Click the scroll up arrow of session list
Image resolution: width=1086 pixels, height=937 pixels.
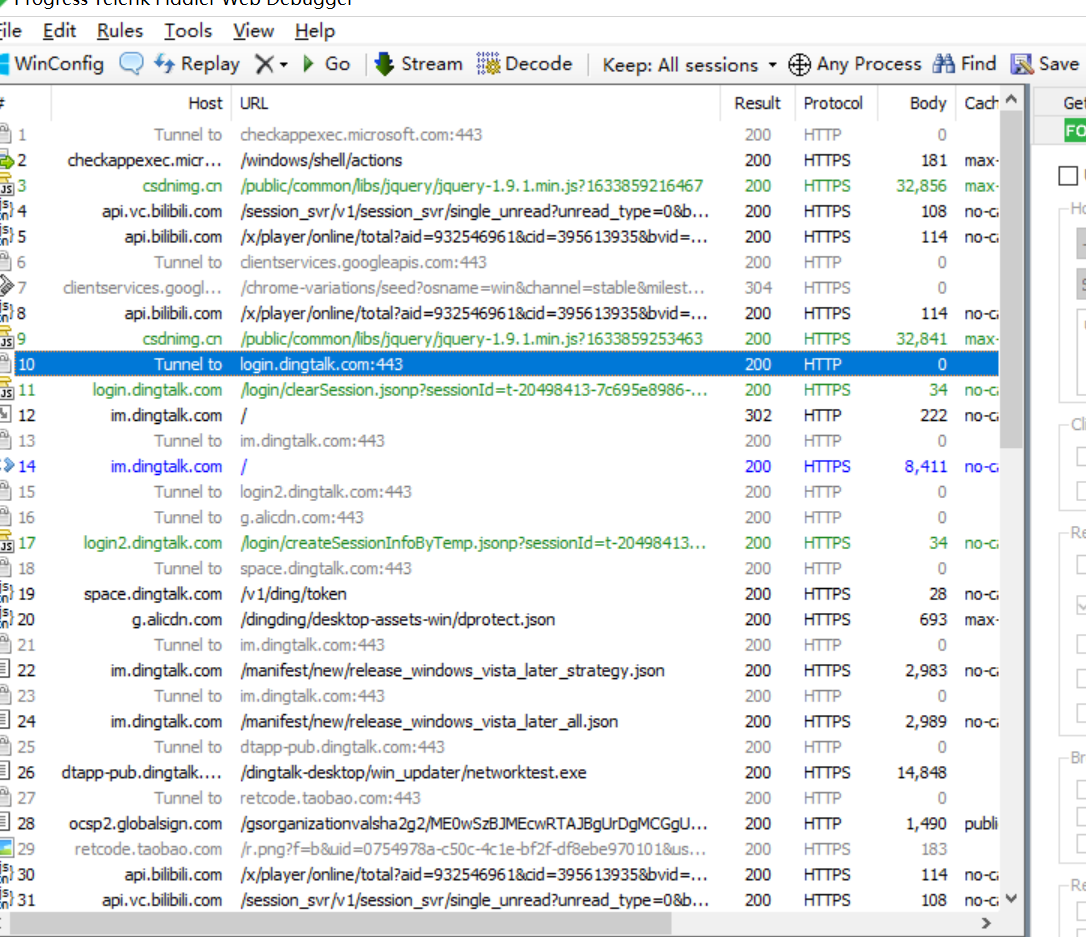tap(1011, 99)
